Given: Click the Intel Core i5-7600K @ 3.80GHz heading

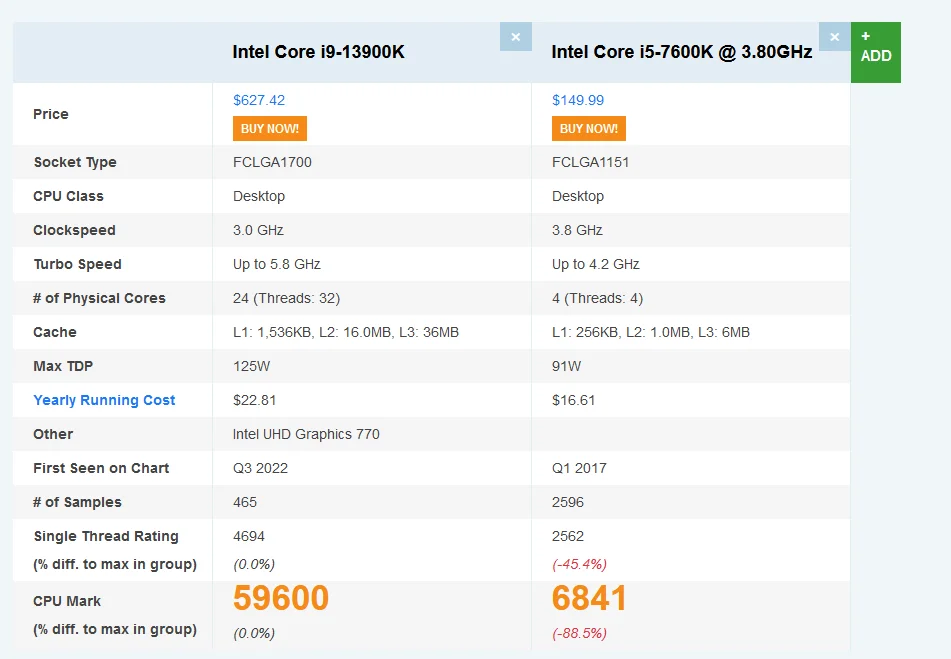Looking at the screenshot, I should tap(682, 52).
